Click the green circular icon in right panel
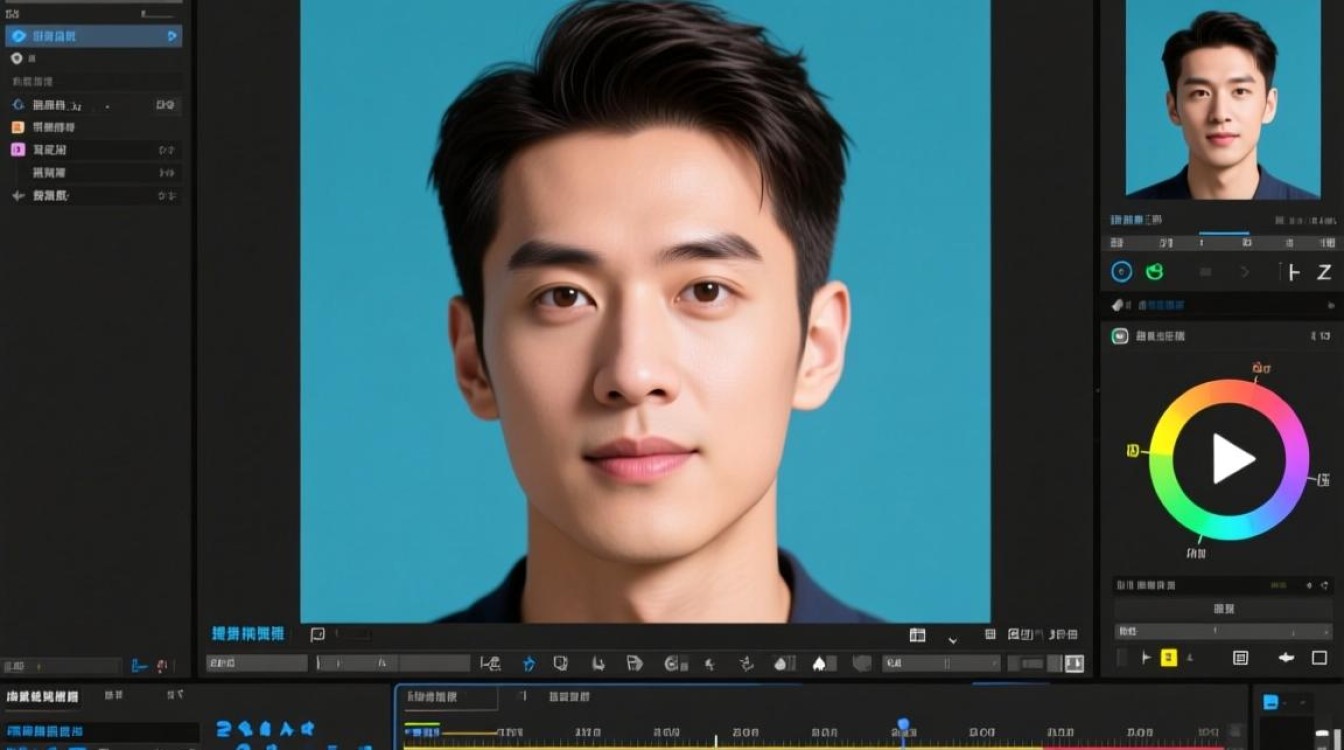The width and height of the screenshot is (1344, 750). pyautogui.click(x=1155, y=271)
